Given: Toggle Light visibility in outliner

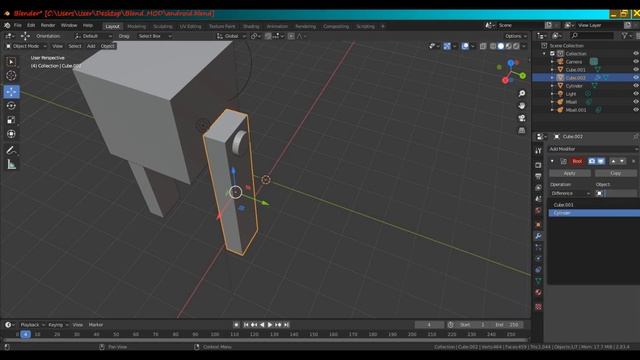Looking at the screenshot, I should pos(636,94).
